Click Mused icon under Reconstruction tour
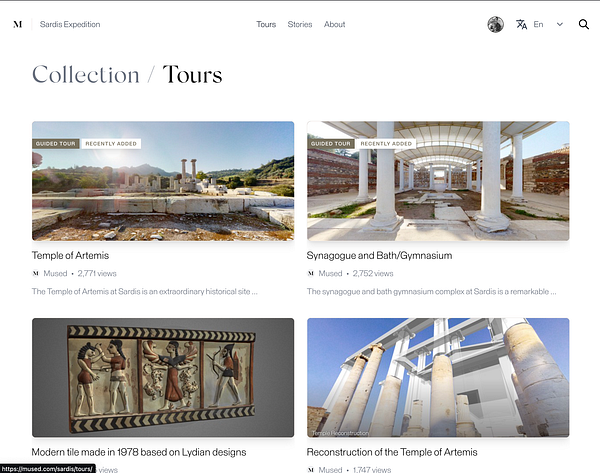The image size is (600, 473). click(311, 470)
